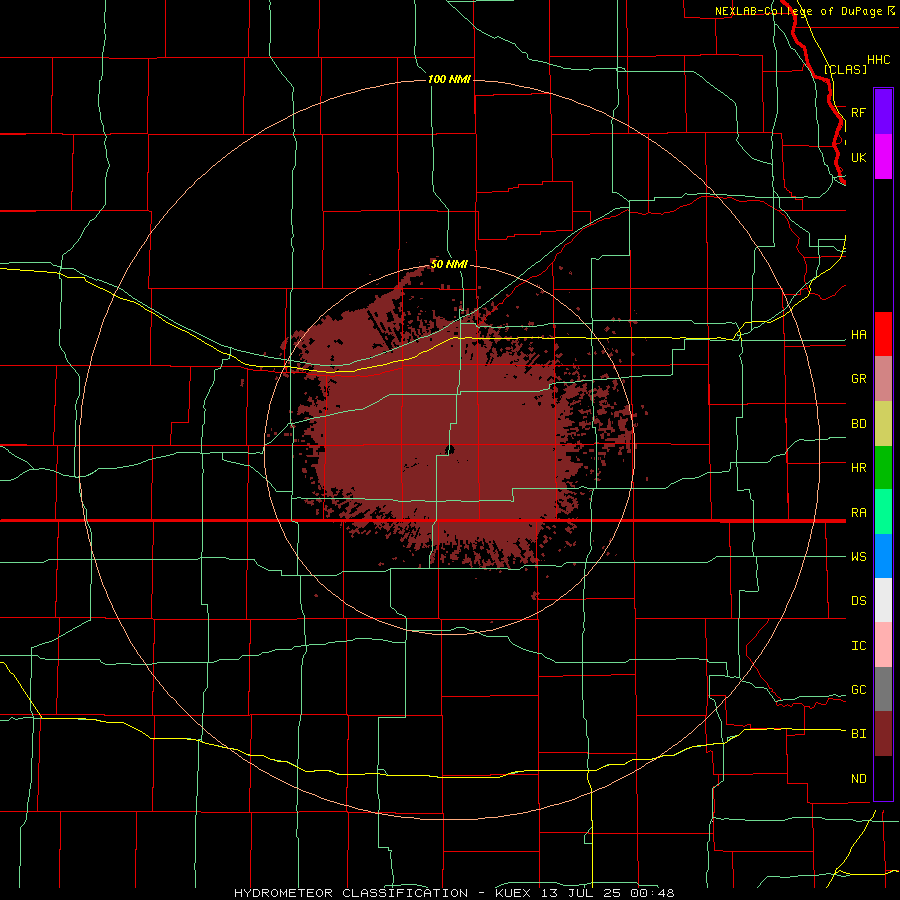900x900 pixels.
Task: Click the 'DS' legend label
Action: tap(859, 601)
